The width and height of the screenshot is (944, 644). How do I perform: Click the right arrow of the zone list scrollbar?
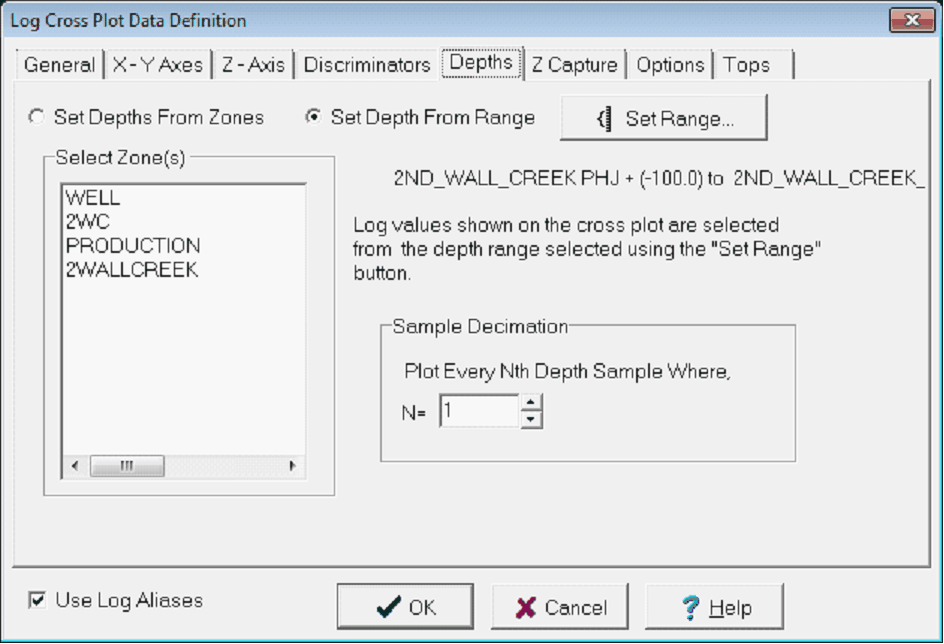point(291,465)
